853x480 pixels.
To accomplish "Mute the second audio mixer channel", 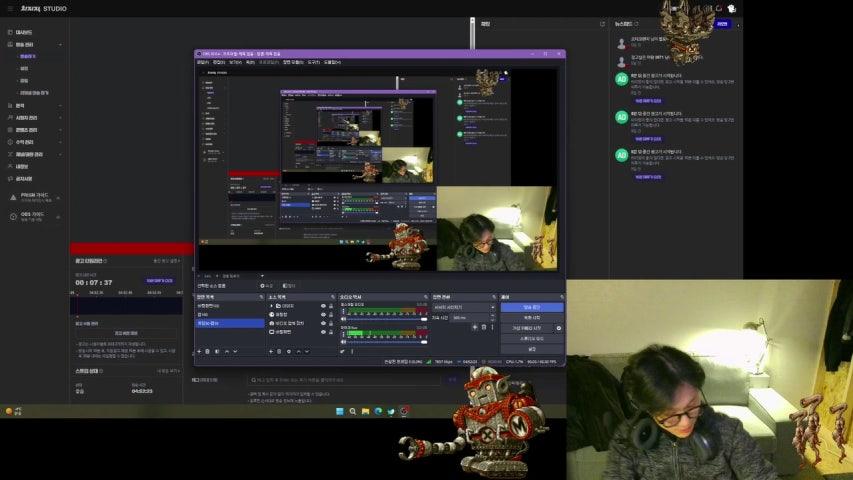I will pos(343,342).
